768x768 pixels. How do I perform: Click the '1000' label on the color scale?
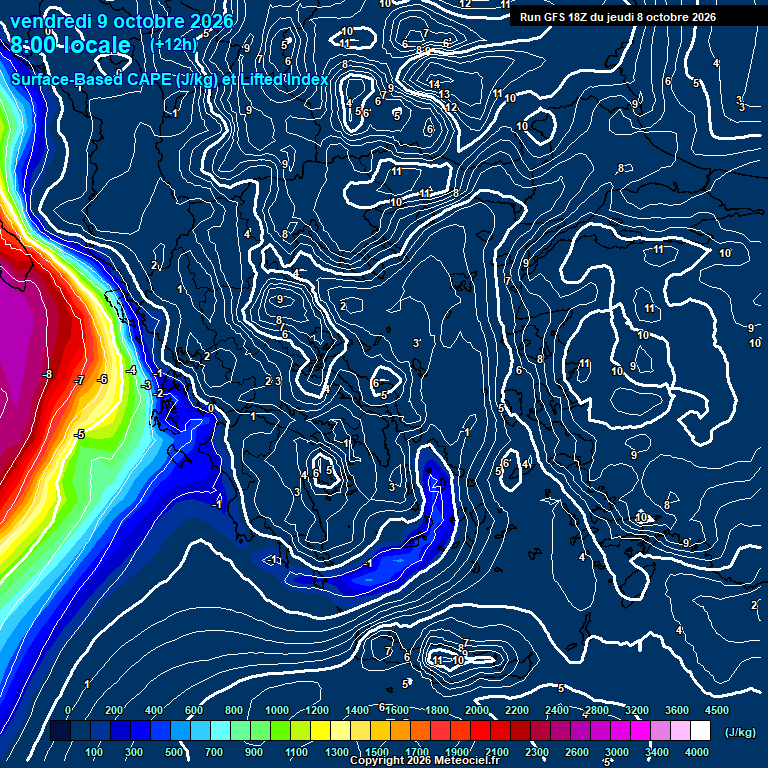point(277,710)
